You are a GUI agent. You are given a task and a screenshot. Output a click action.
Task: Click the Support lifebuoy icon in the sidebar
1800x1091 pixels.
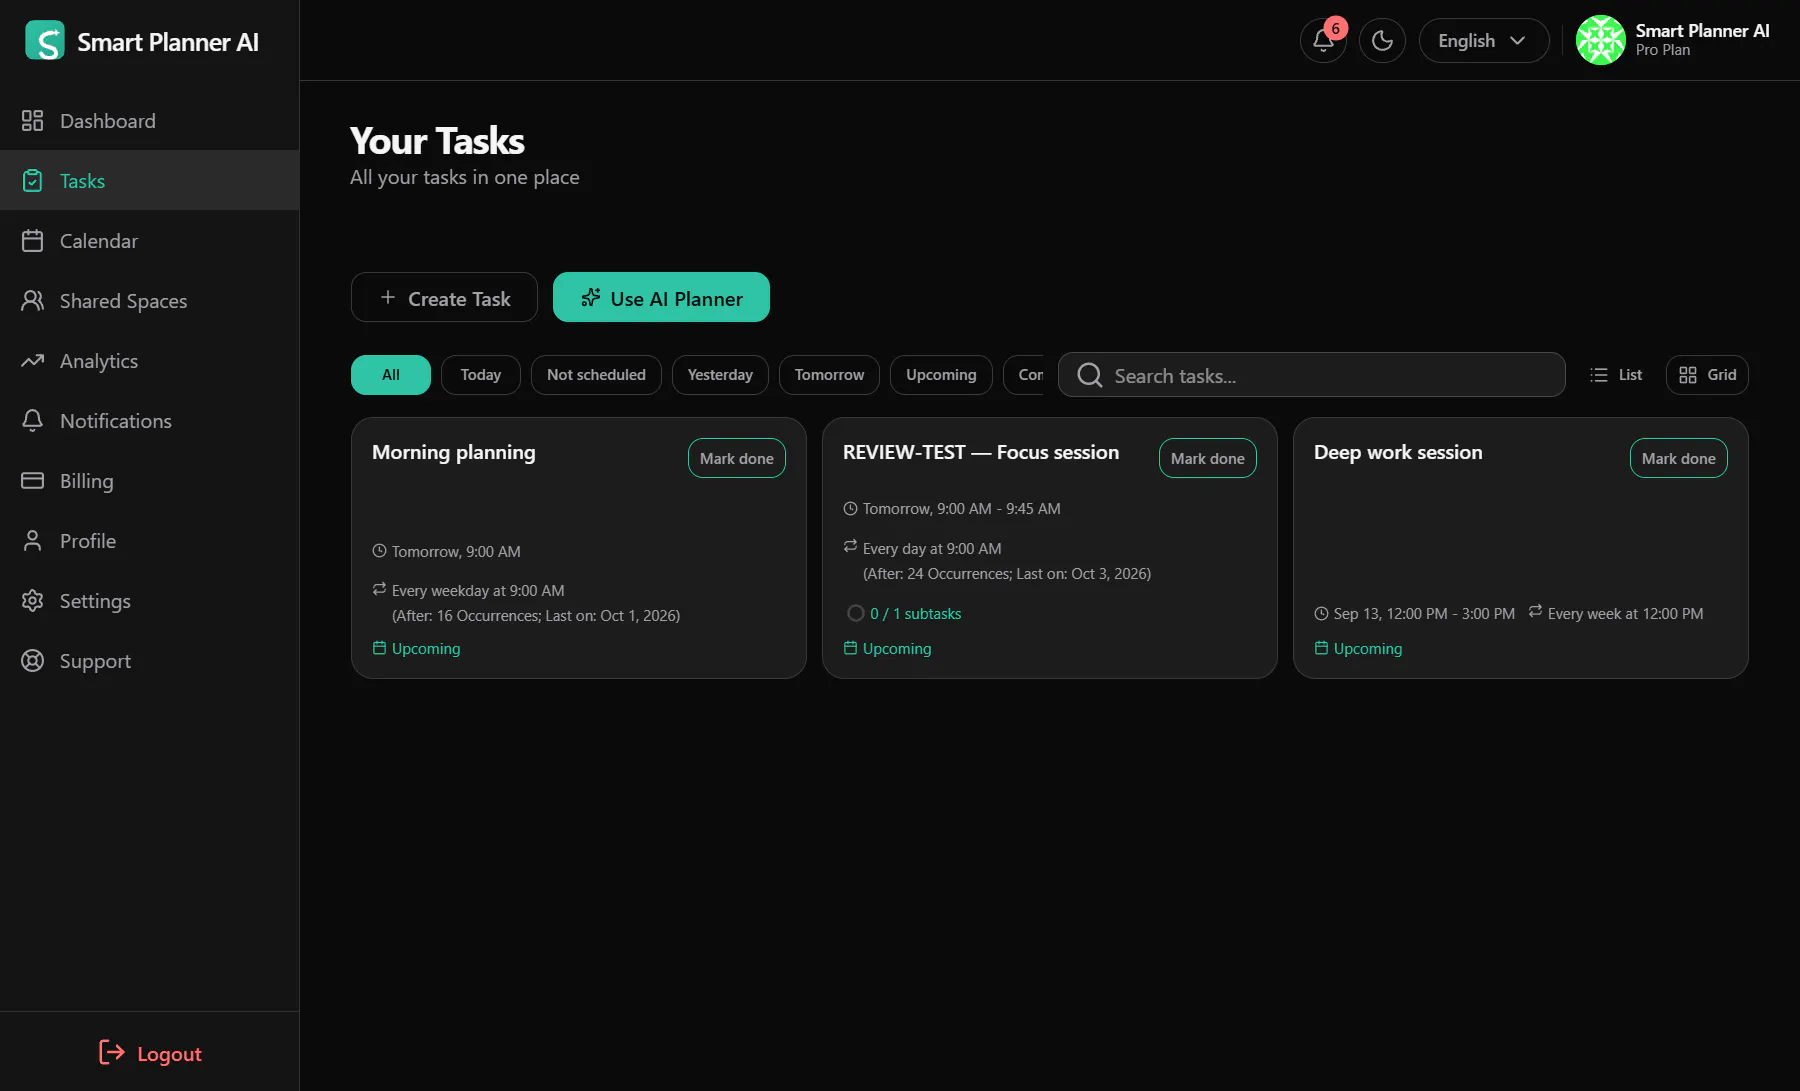pyautogui.click(x=33, y=661)
